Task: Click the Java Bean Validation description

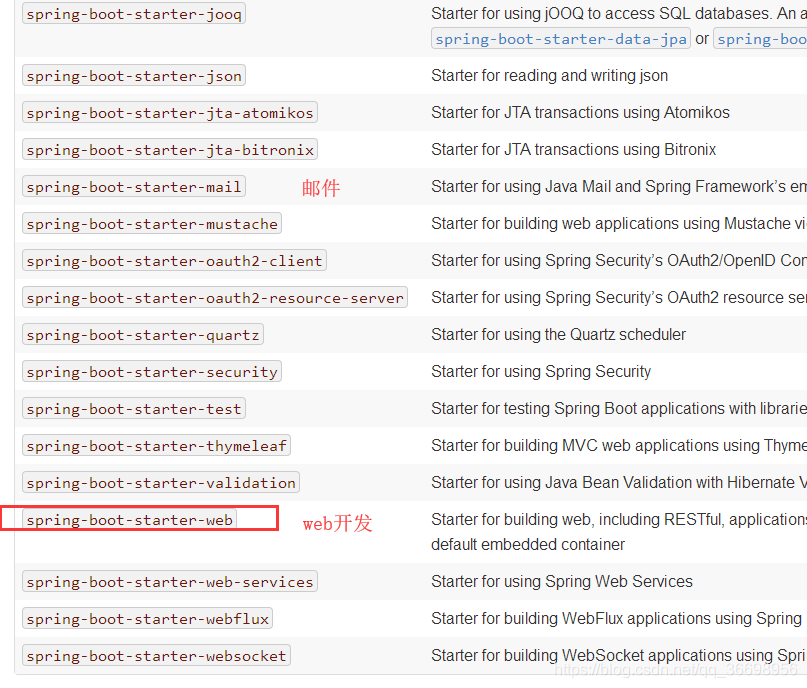Action: (x=619, y=483)
